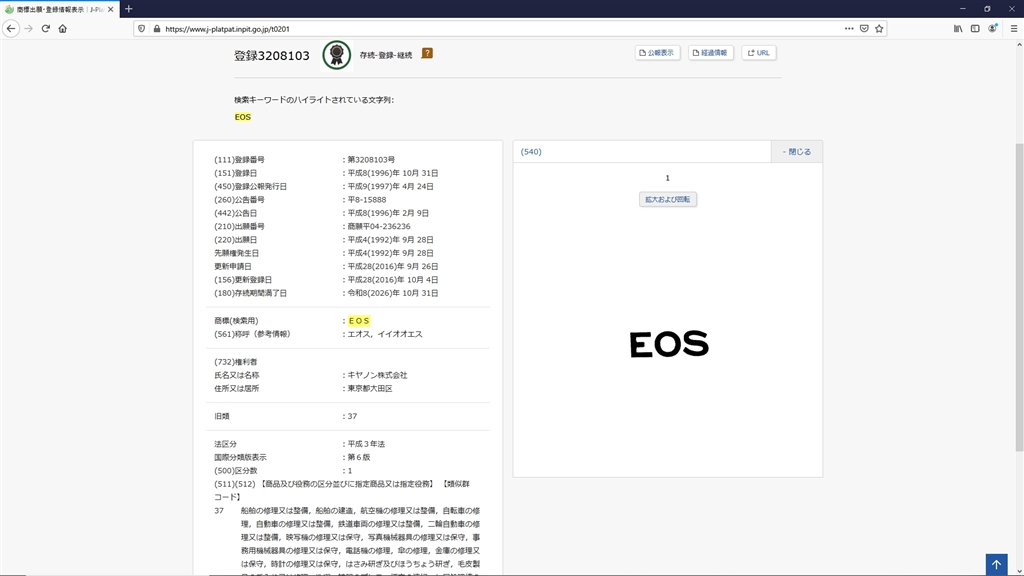The image size is (1024, 576).
Task: Click the (540) panel header label
Action: pyautogui.click(x=531, y=152)
